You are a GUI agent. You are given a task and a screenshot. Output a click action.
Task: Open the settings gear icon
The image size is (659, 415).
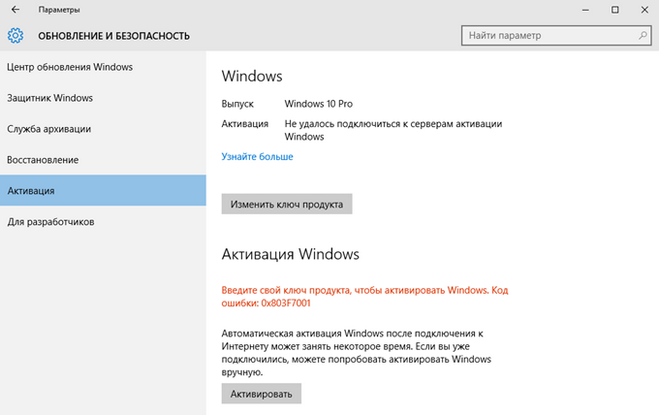[15, 35]
